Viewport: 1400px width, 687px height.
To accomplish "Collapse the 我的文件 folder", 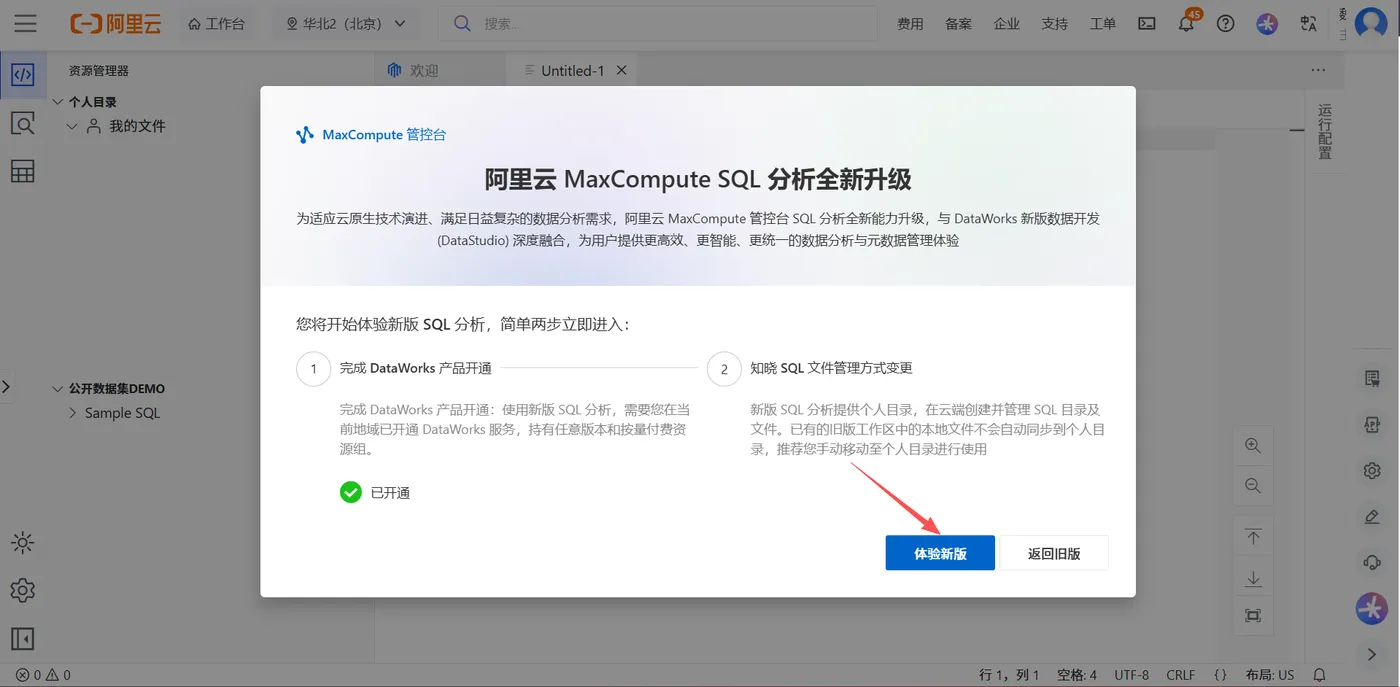I will click(x=72, y=127).
